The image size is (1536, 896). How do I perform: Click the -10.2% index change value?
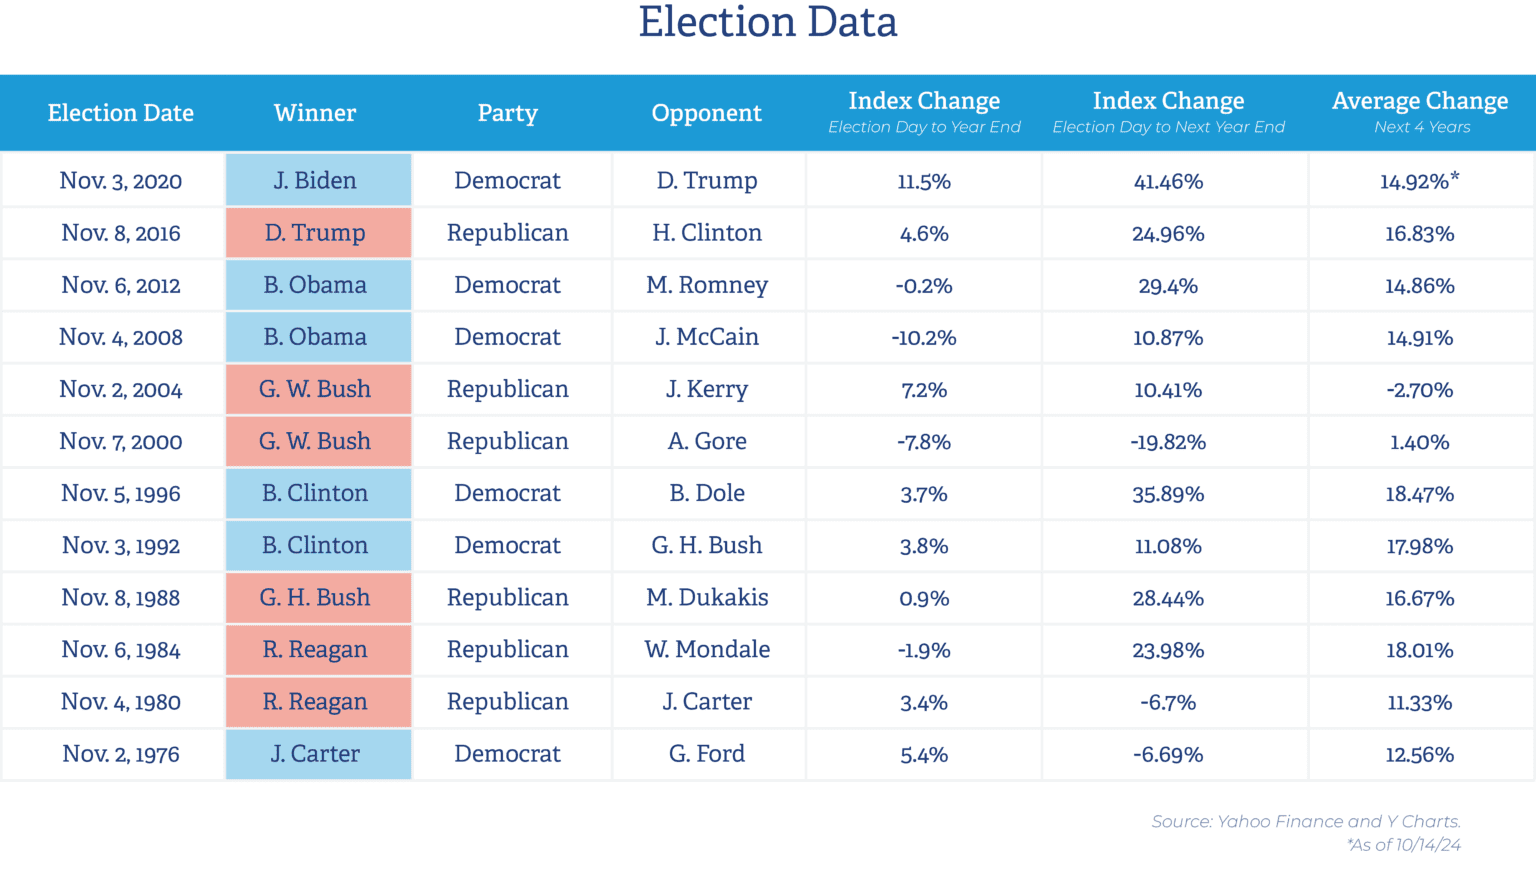(924, 338)
